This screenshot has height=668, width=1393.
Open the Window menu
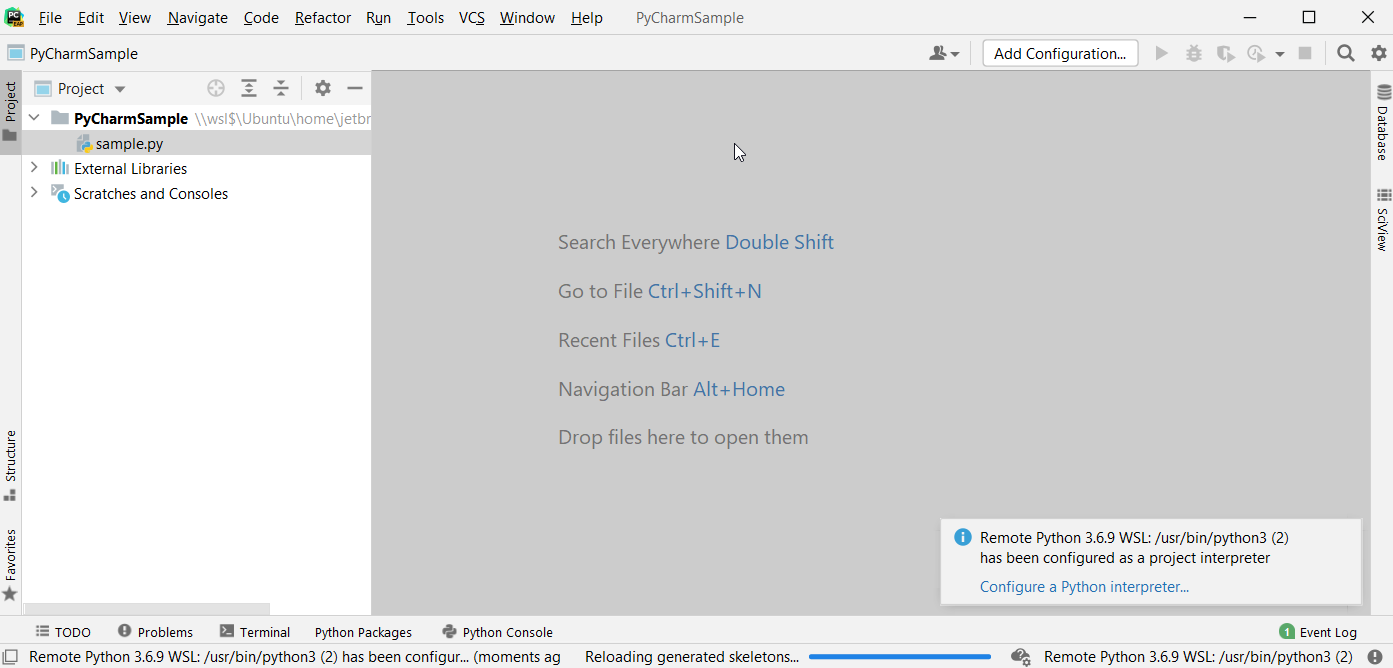(x=527, y=18)
